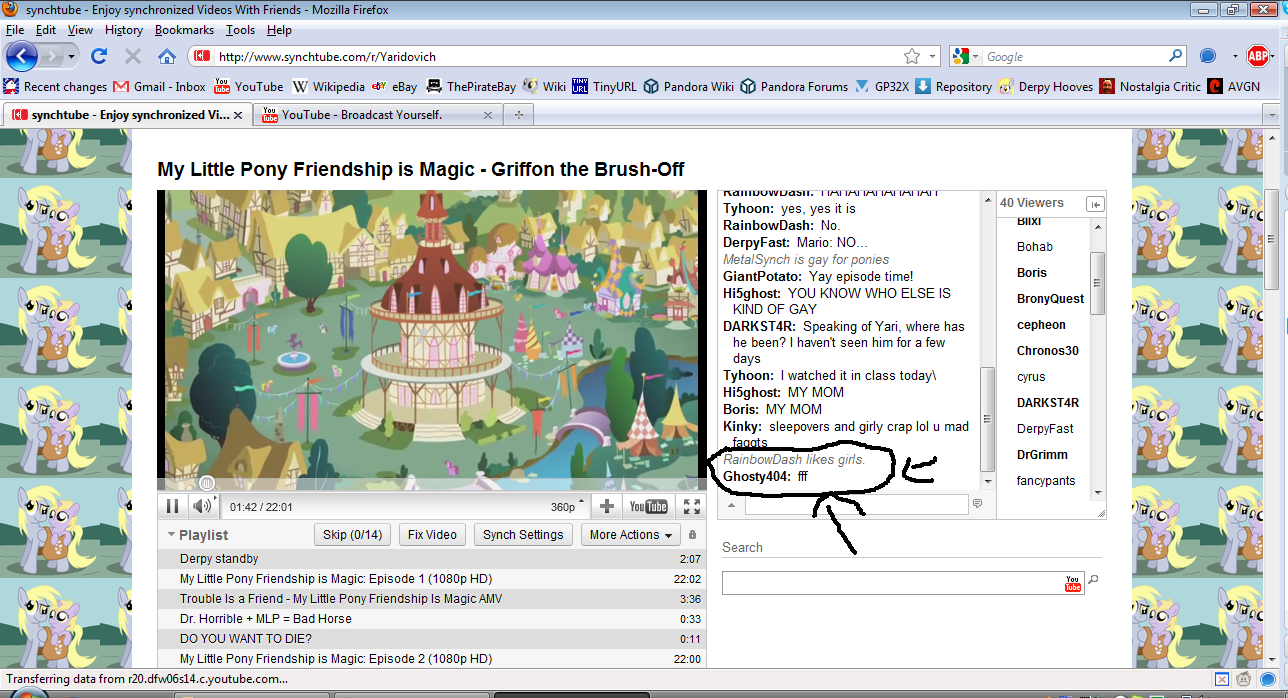Screen dimensions: 1288x698
Task: Switch to YouTube - Broadcast Yourself tab
Action: (x=362, y=115)
